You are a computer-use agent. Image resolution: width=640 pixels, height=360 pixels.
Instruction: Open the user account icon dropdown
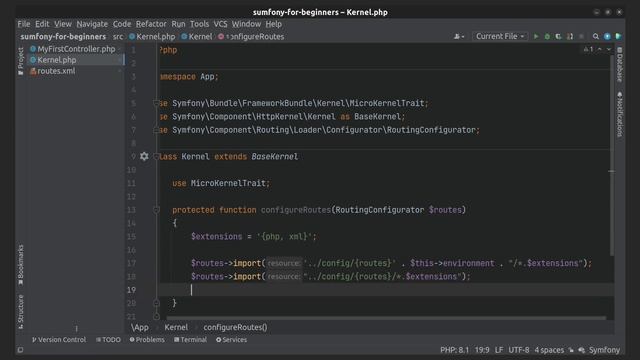459,36
